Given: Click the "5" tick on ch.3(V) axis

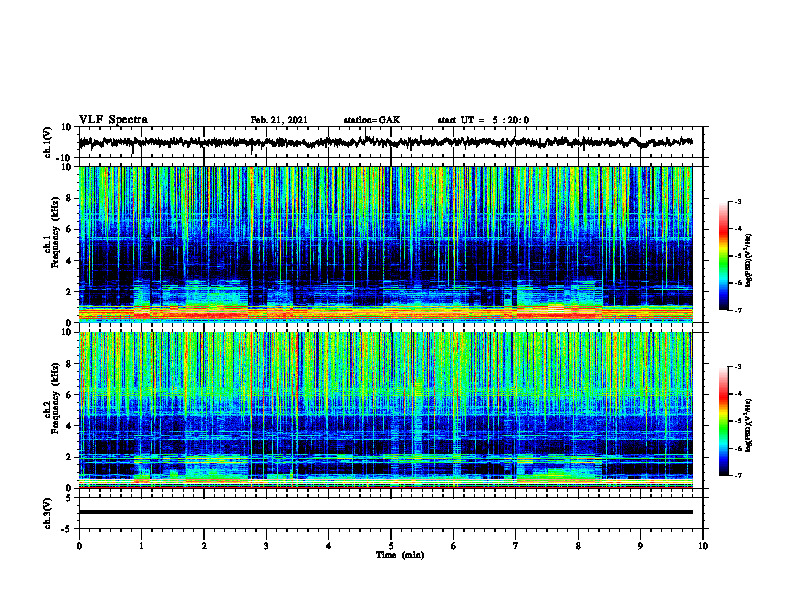Looking at the screenshot, I should point(70,497).
